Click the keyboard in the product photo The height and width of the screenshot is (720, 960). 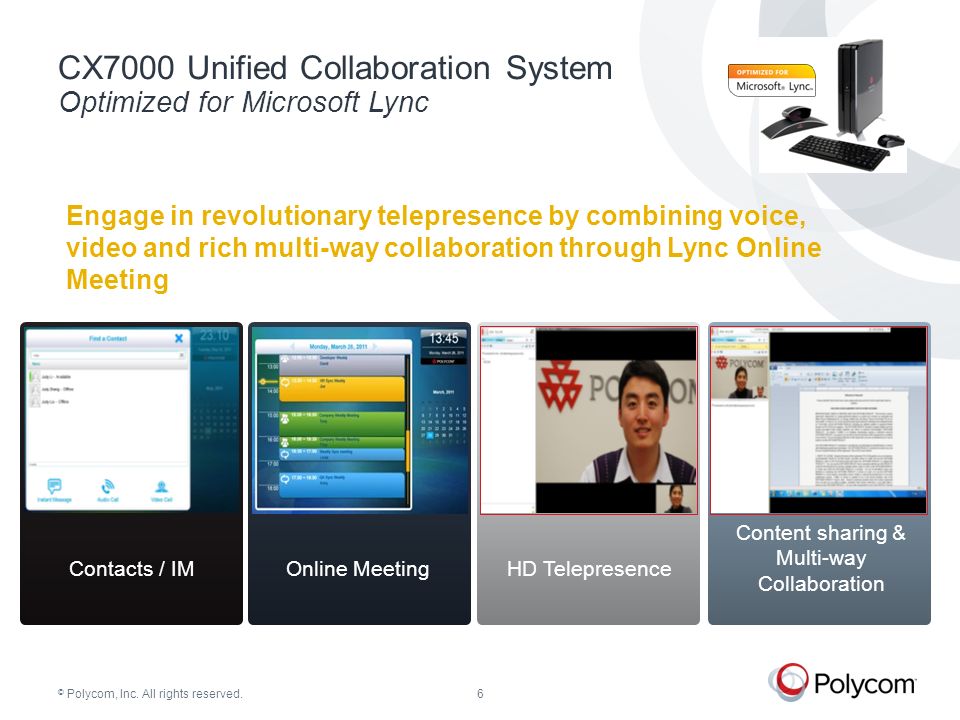click(840, 152)
